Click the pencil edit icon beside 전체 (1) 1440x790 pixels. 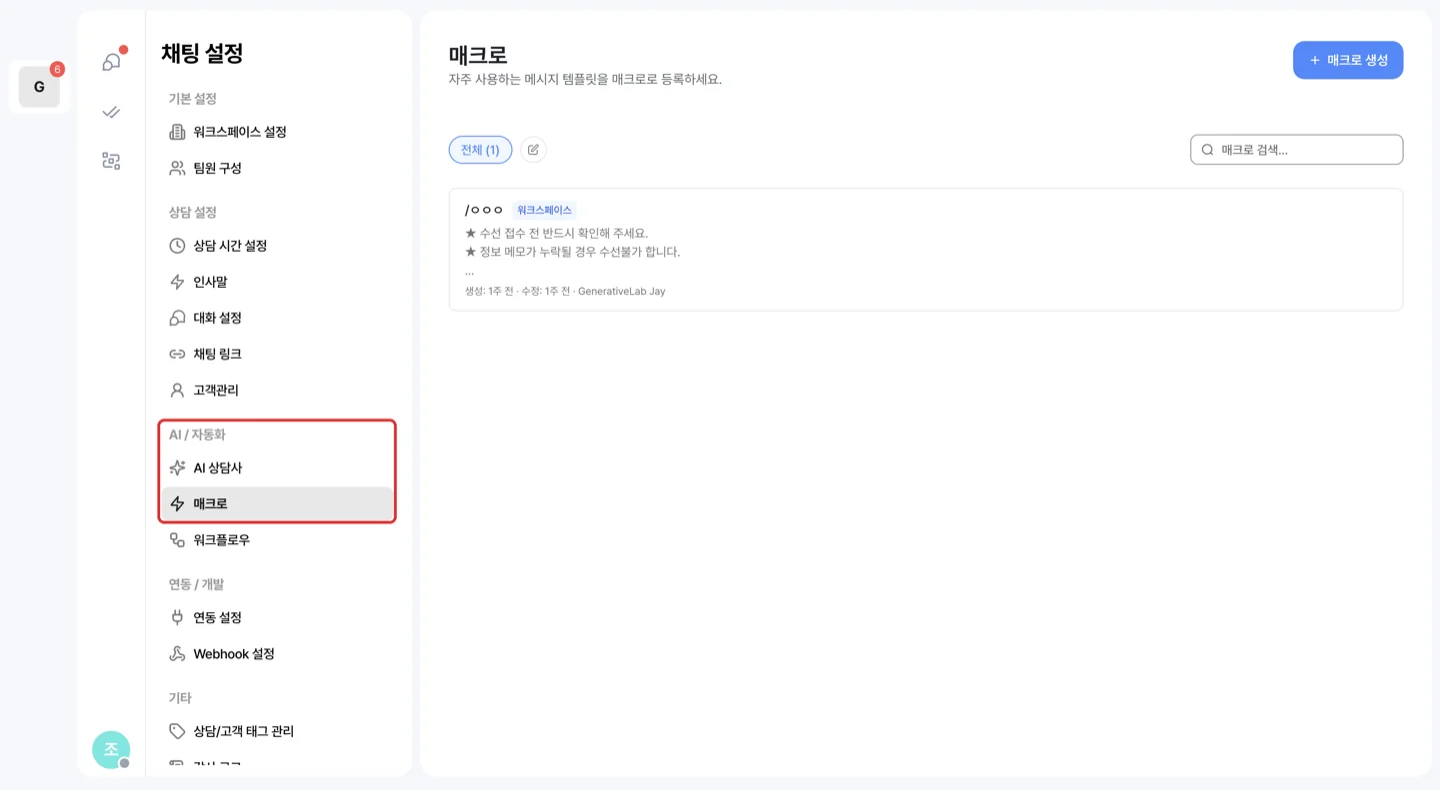[533, 150]
